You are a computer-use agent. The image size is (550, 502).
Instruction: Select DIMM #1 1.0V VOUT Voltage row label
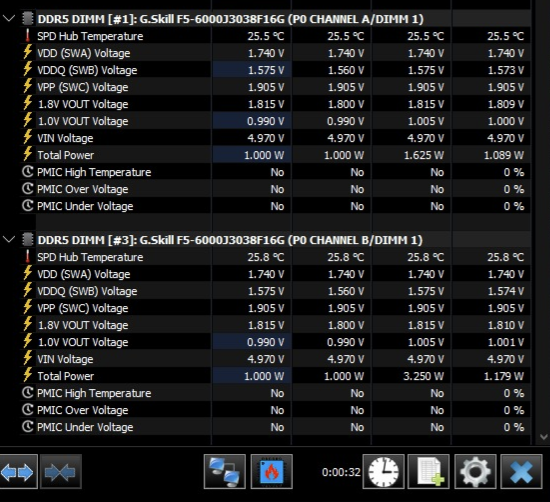83,121
